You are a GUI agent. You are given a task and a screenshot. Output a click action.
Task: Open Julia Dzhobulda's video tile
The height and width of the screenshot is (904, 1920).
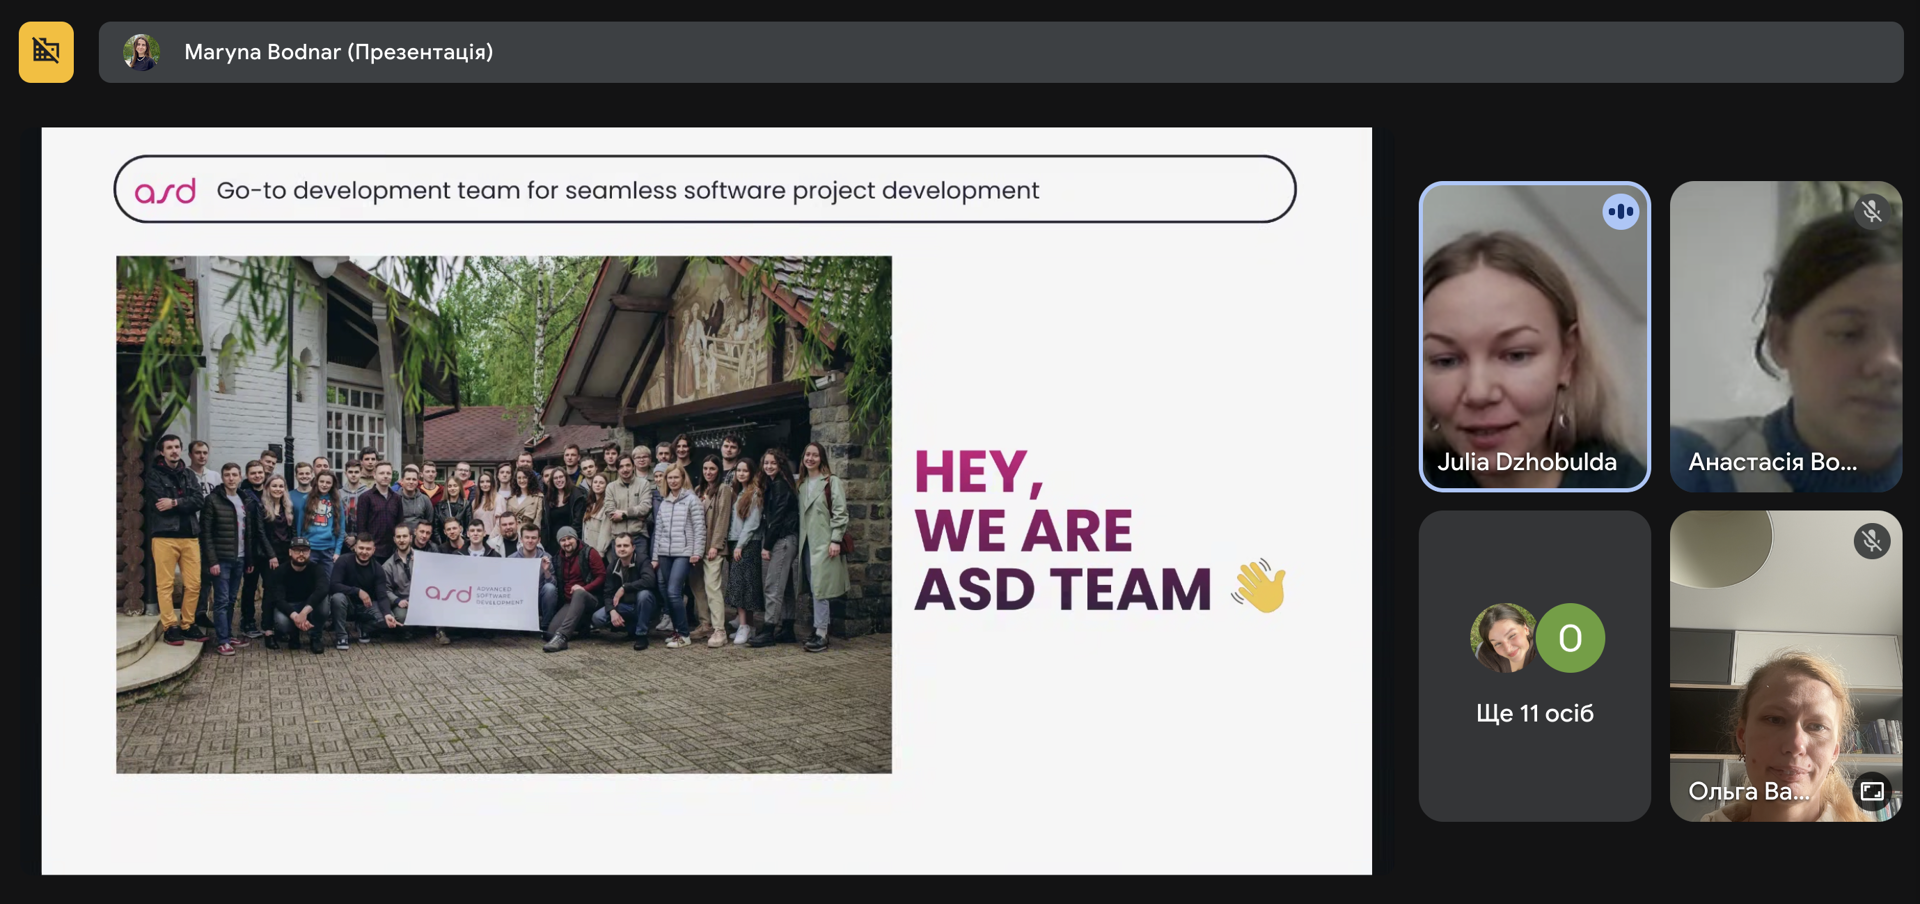coord(1534,336)
